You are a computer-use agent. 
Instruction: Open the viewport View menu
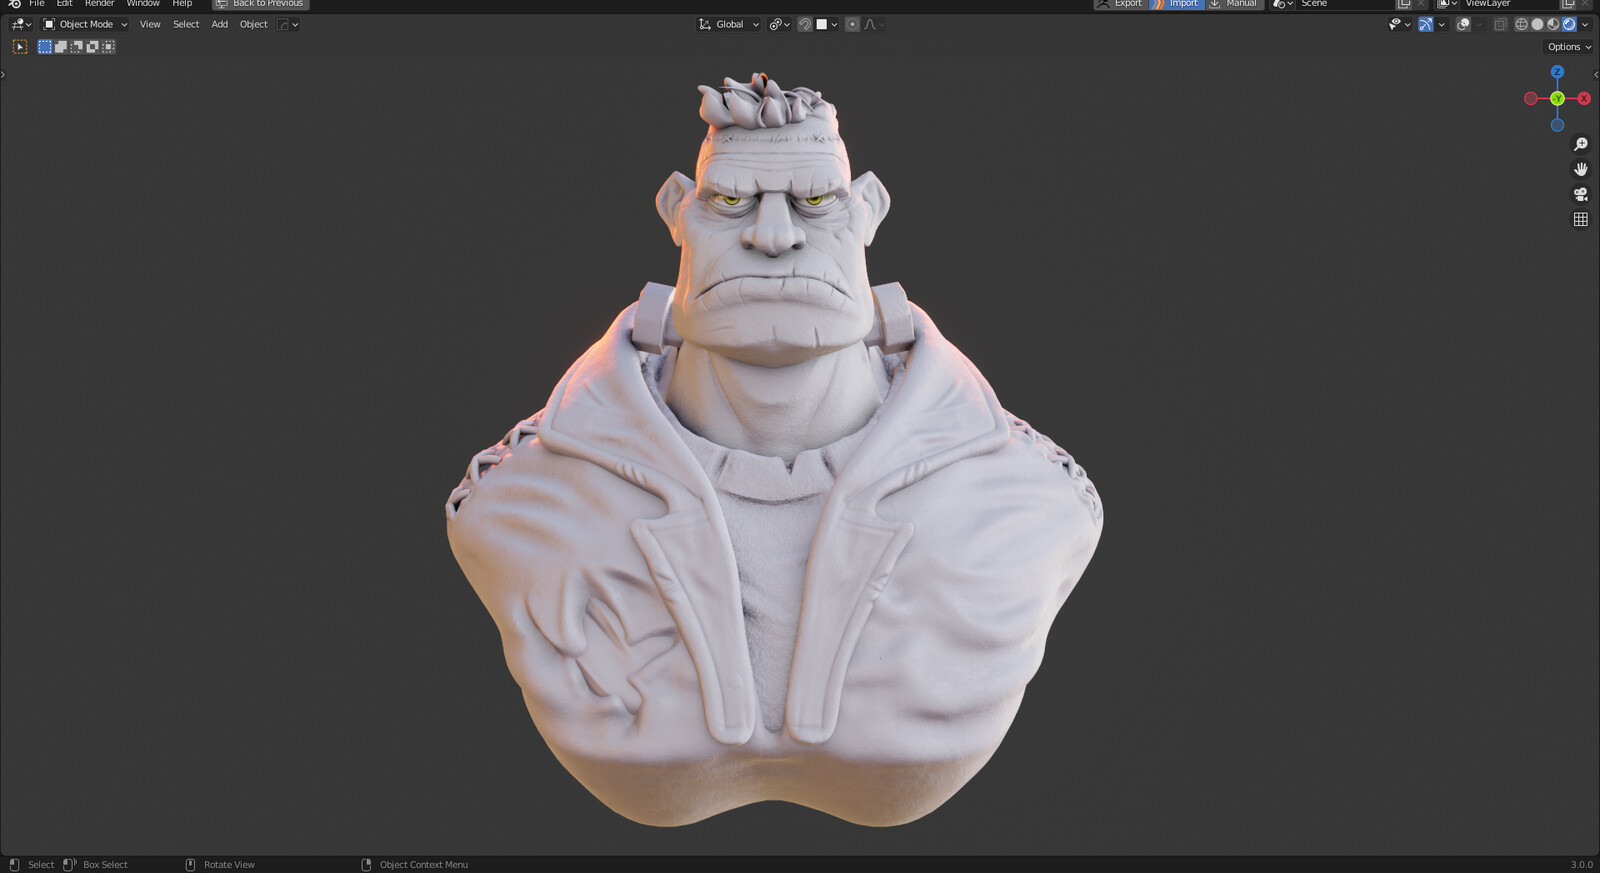point(150,24)
